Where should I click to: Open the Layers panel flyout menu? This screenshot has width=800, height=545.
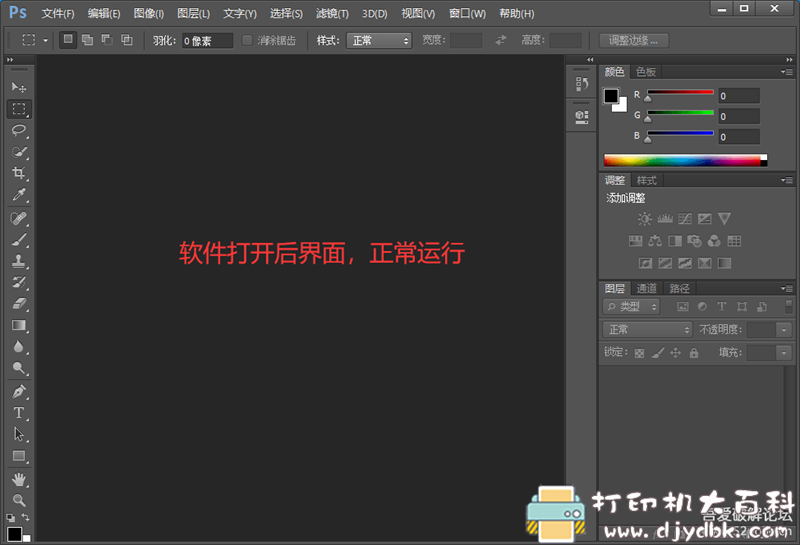787,289
